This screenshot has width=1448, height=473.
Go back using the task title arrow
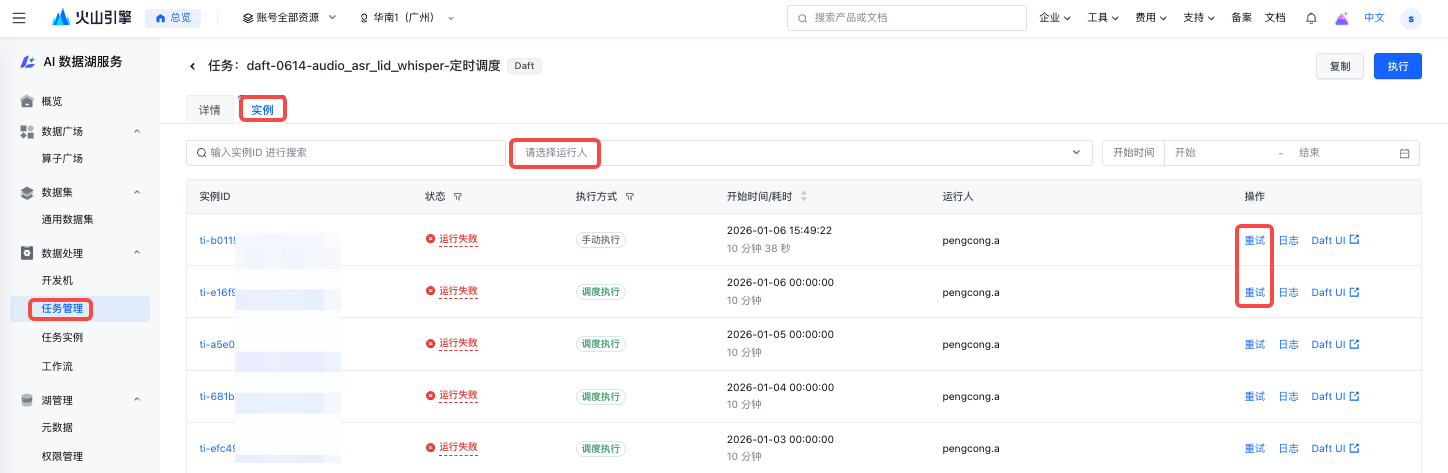[192, 66]
